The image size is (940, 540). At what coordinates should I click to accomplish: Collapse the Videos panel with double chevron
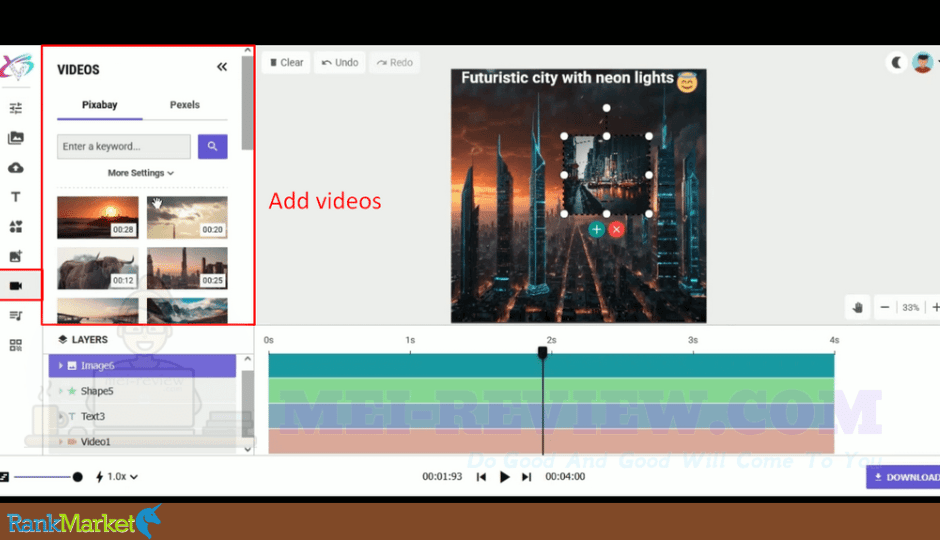pos(222,67)
